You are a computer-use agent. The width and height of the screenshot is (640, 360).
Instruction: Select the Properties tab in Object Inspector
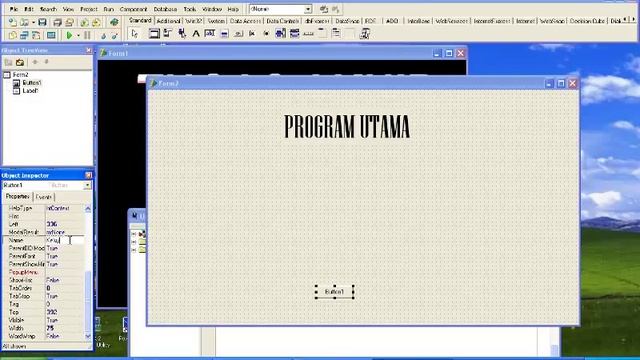coord(18,197)
